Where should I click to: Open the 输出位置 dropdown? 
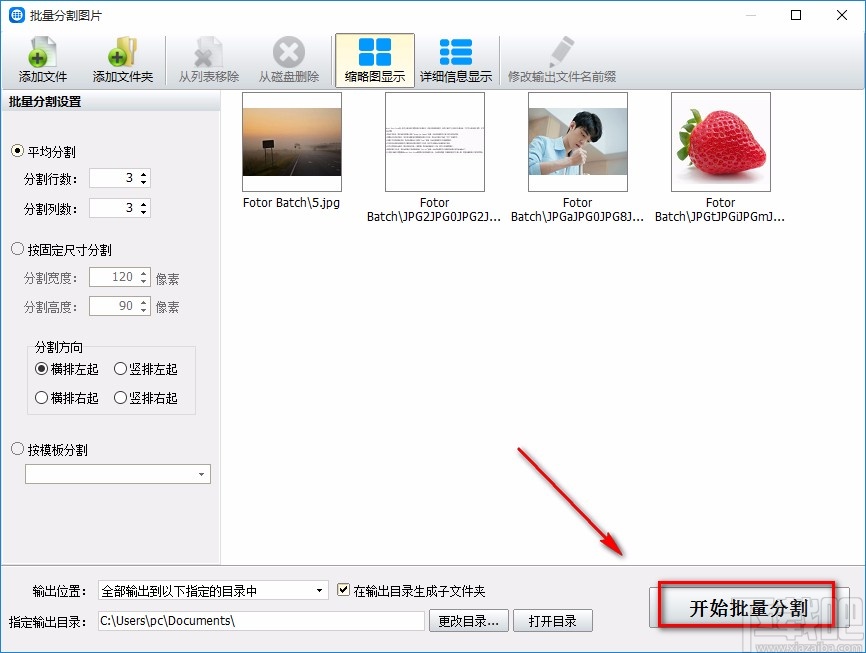(x=320, y=590)
